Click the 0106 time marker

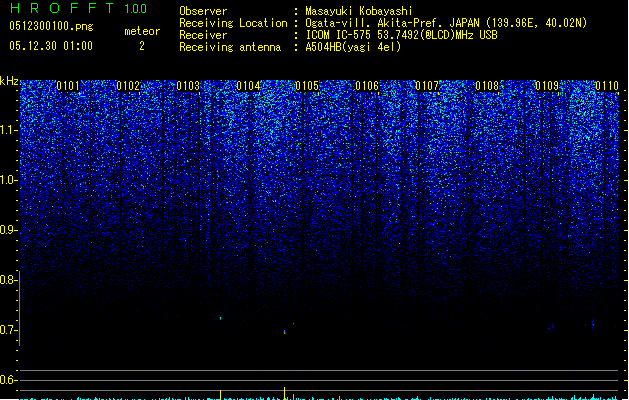click(x=367, y=86)
